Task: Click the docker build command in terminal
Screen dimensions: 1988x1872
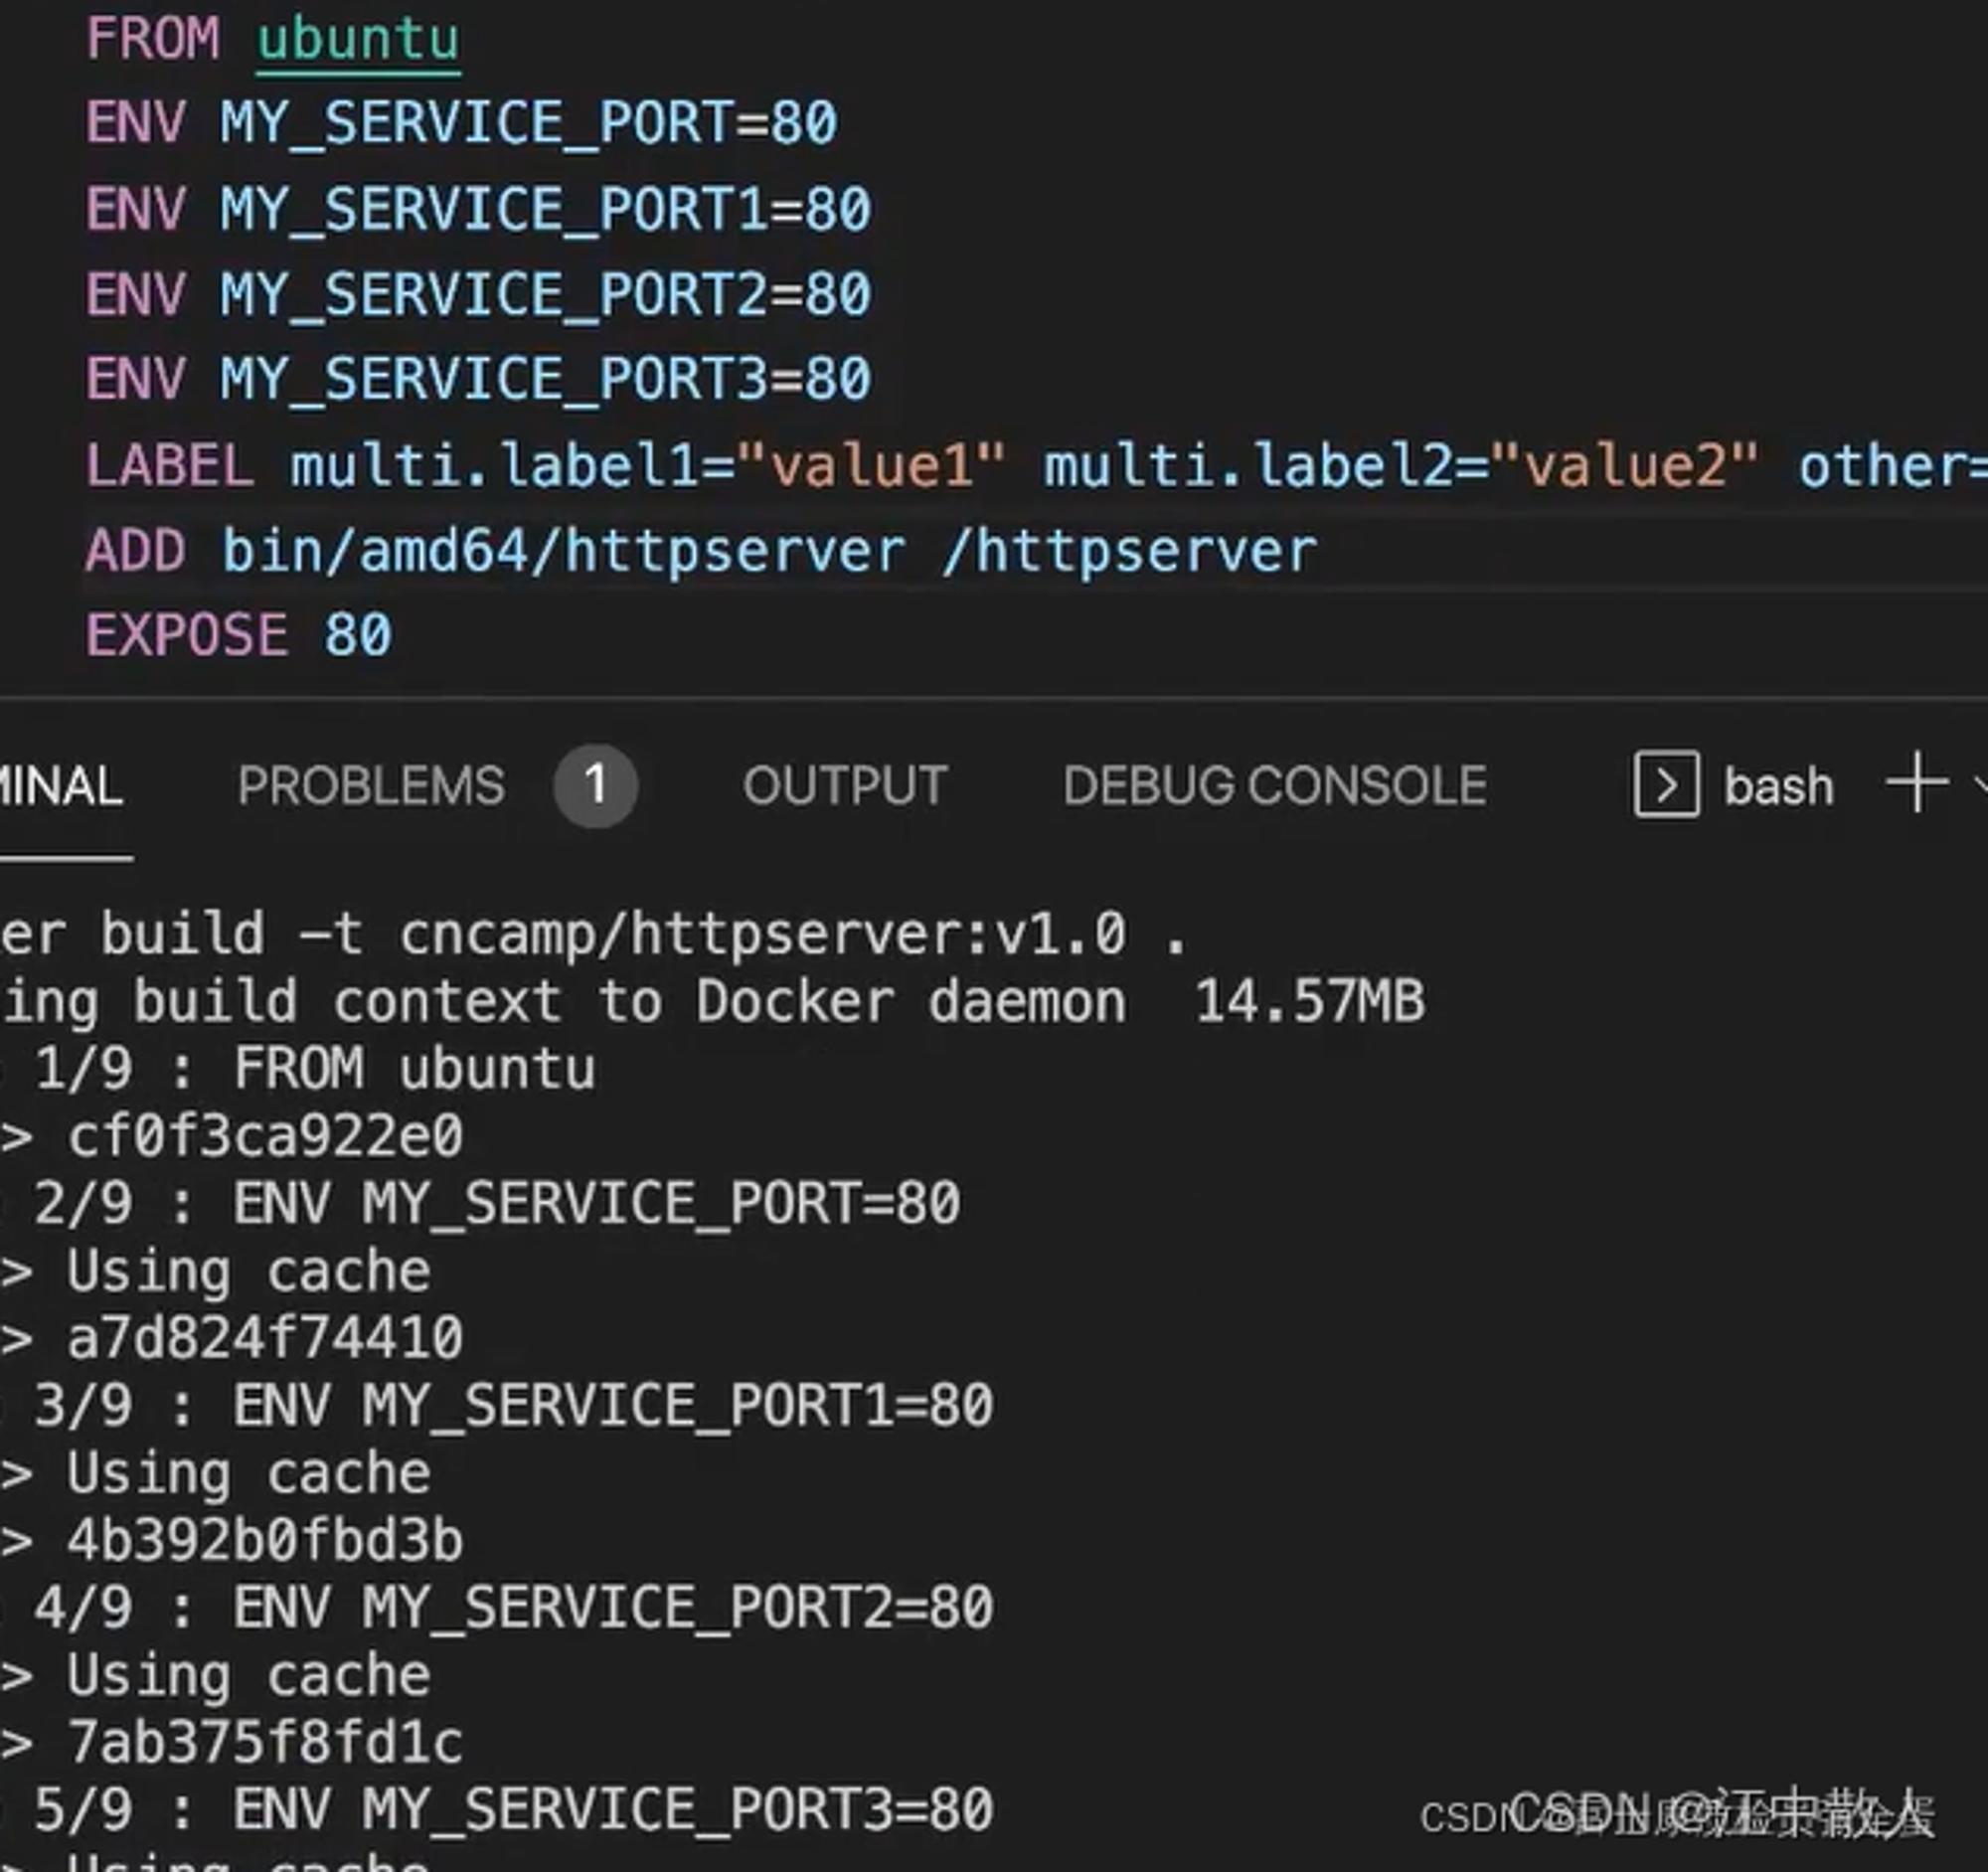Action: (x=593, y=934)
